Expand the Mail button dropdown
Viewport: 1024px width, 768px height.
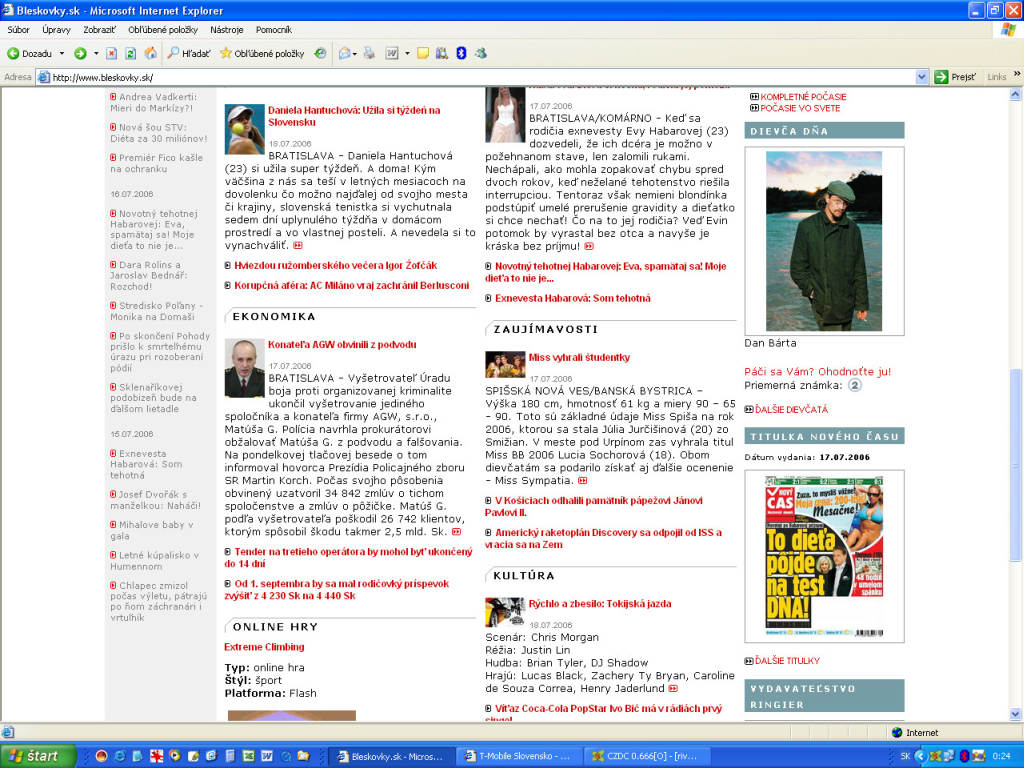pos(355,54)
